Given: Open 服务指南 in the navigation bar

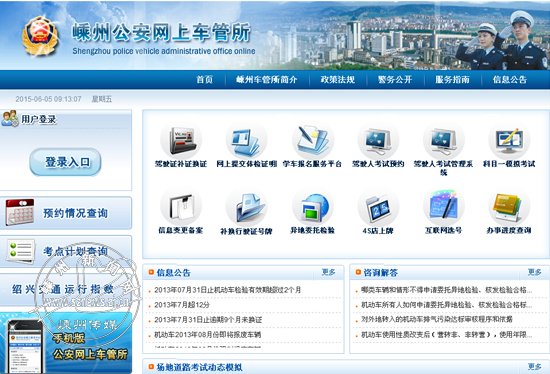Looking at the screenshot, I should click(452, 80).
